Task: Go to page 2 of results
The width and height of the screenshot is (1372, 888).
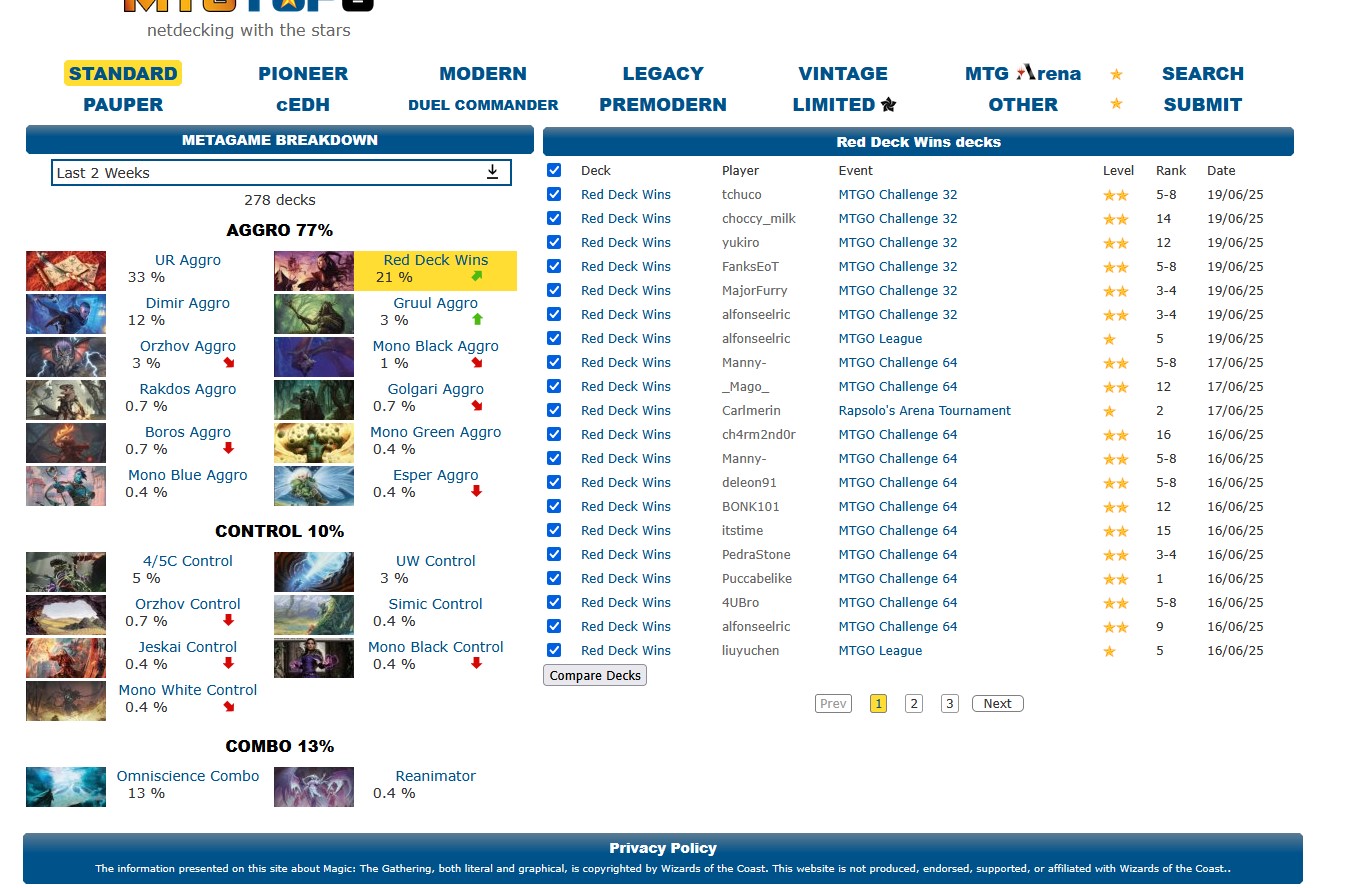Action: [913, 703]
